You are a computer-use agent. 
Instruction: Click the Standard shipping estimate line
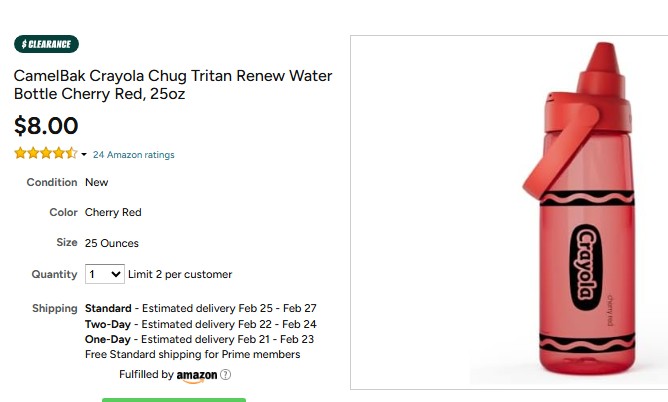pos(200,308)
